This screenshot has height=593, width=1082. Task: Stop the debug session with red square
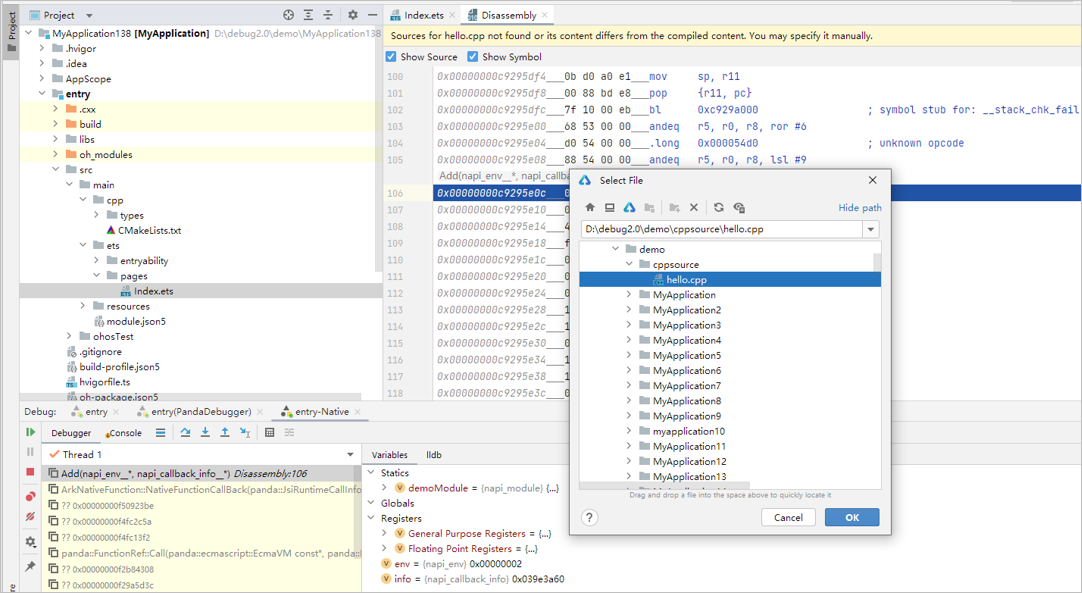pyautogui.click(x=30, y=471)
